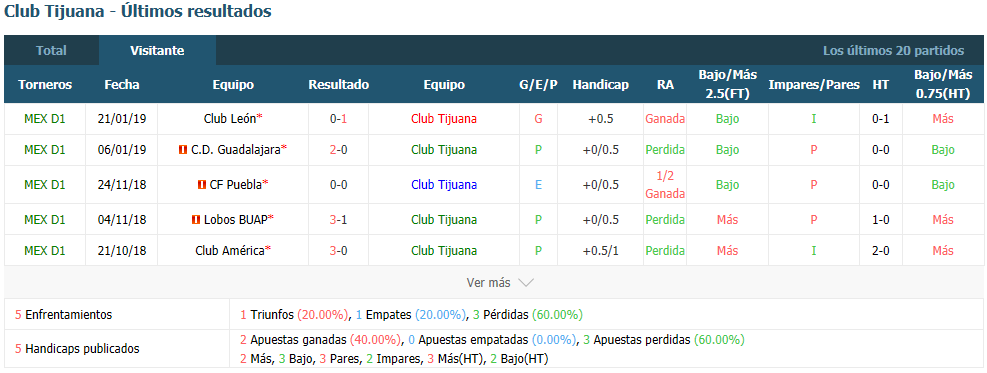Select the Visitante tab
Image resolution: width=987 pixels, height=373 pixels.
click(x=157, y=51)
